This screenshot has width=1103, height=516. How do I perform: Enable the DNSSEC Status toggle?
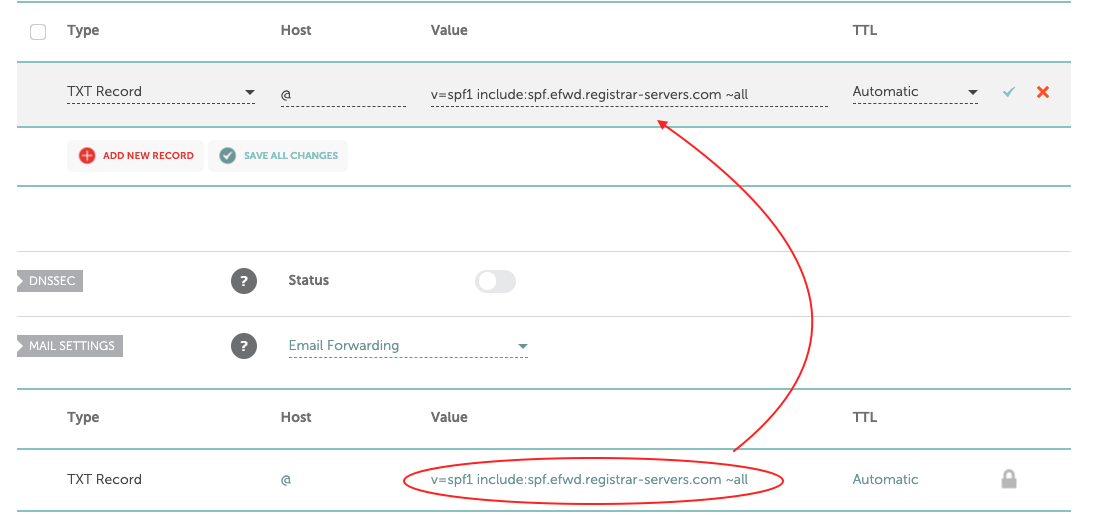point(495,281)
